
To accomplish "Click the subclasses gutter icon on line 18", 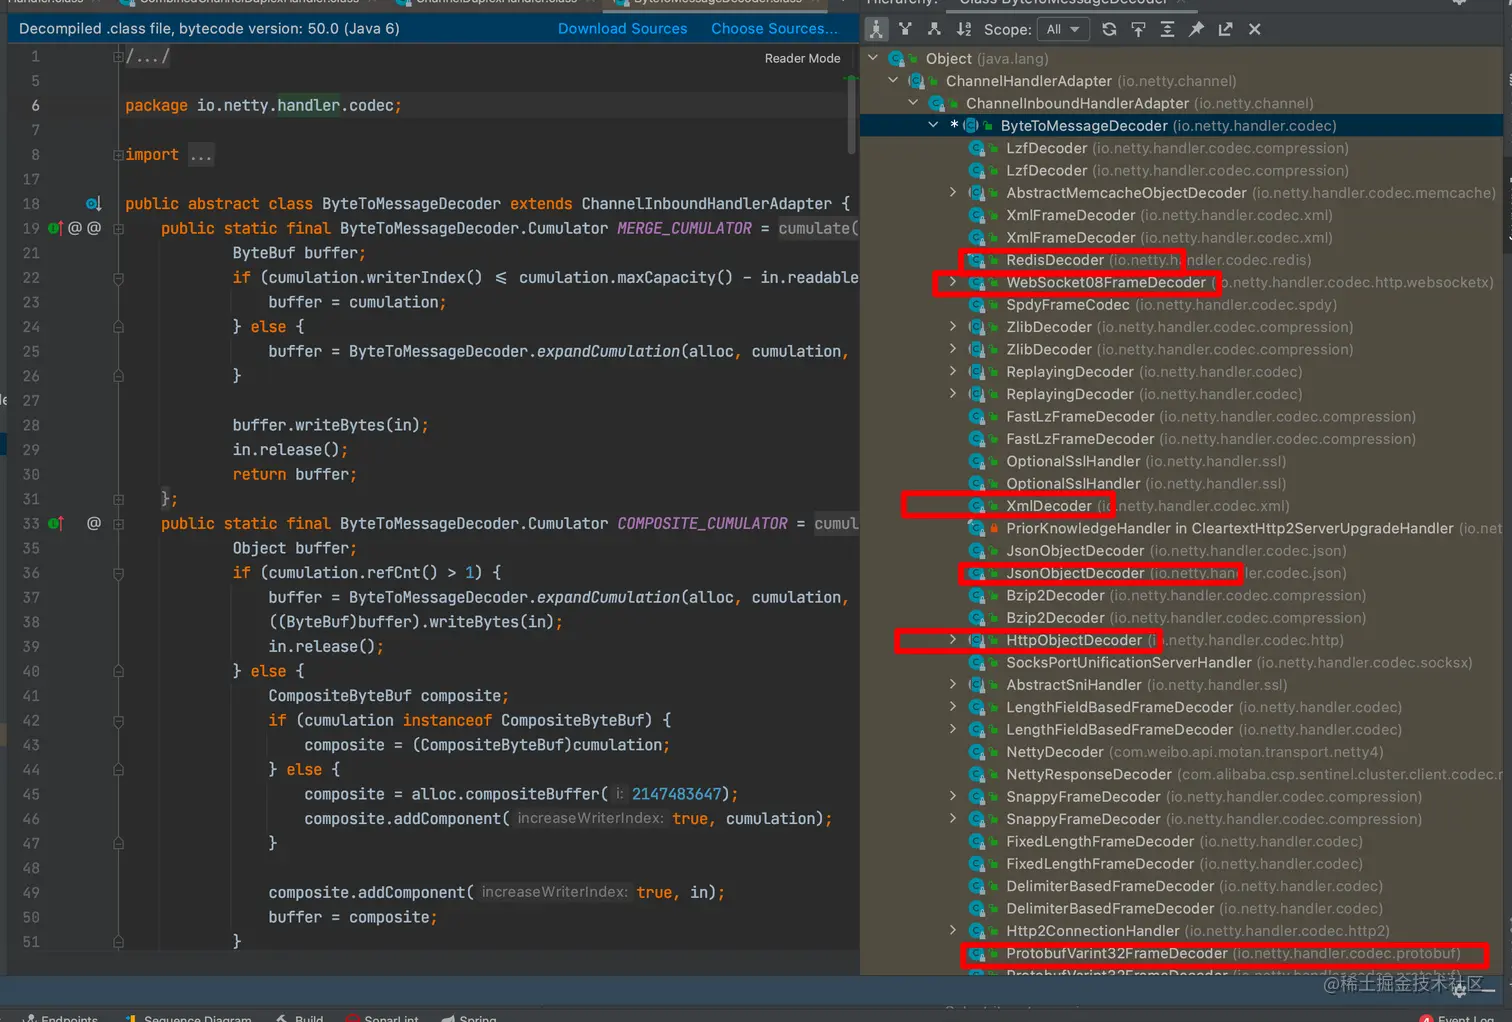I will [x=93, y=204].
